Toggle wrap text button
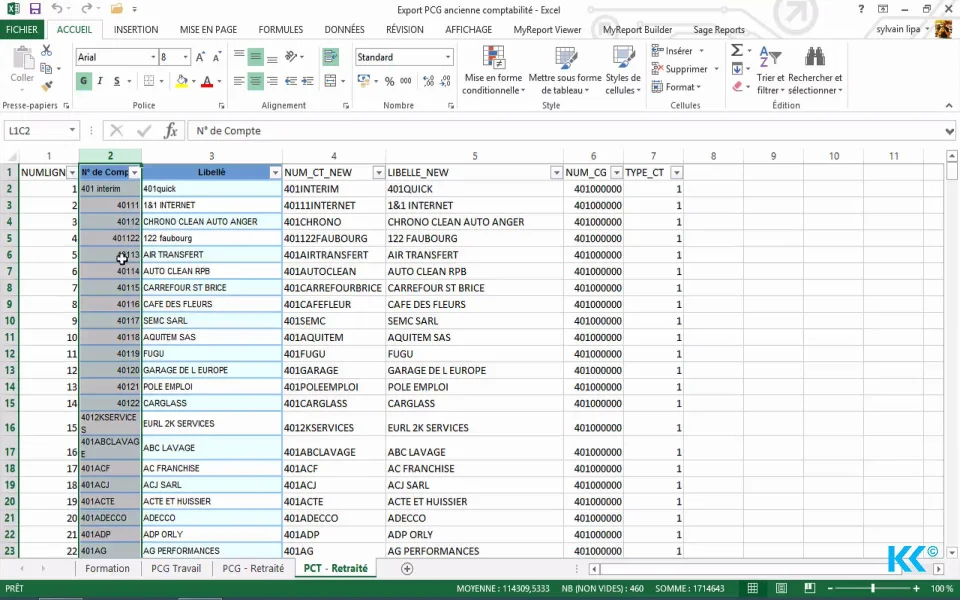 pos(331,57)
